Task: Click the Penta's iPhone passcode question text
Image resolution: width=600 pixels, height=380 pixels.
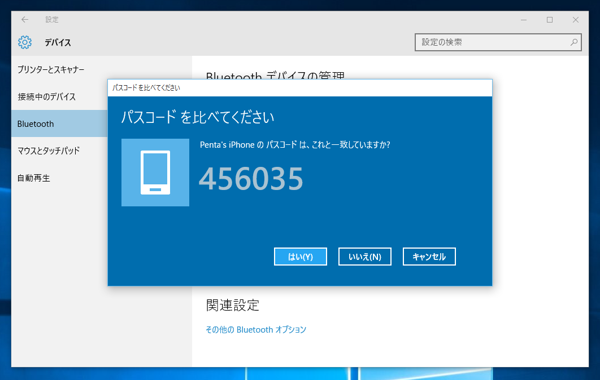Action: pos(295,145)
